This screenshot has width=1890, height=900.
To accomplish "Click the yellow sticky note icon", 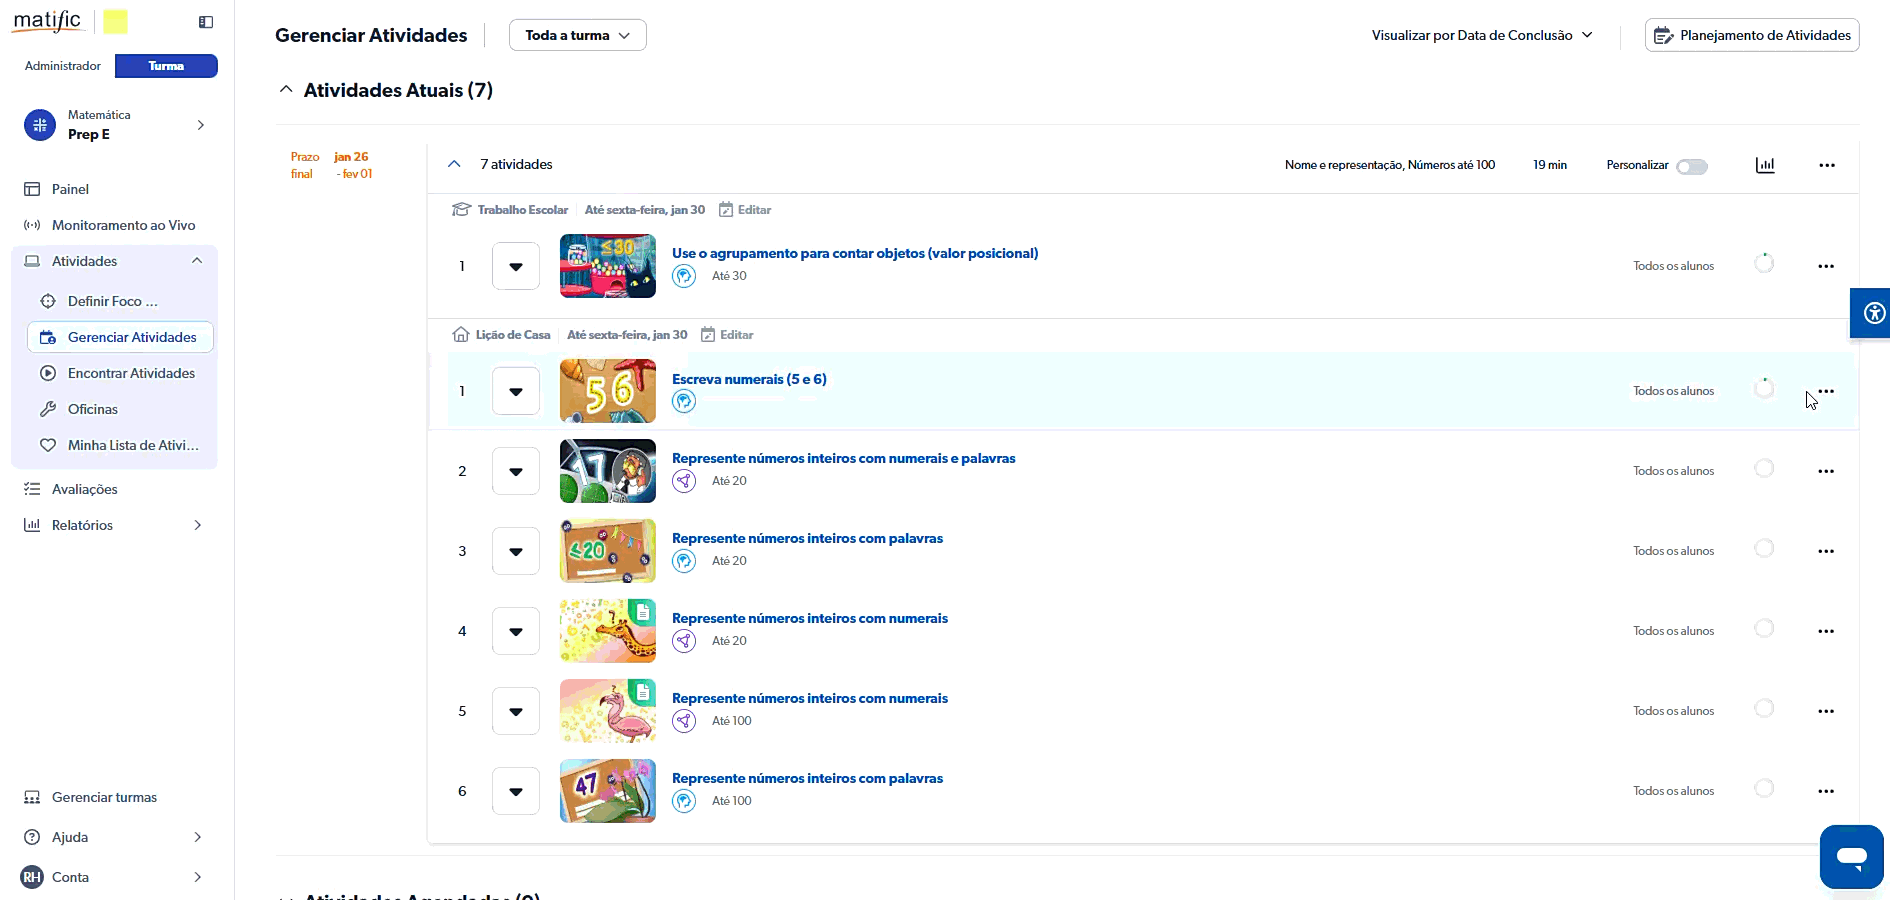I will click(x=116, y=22).
